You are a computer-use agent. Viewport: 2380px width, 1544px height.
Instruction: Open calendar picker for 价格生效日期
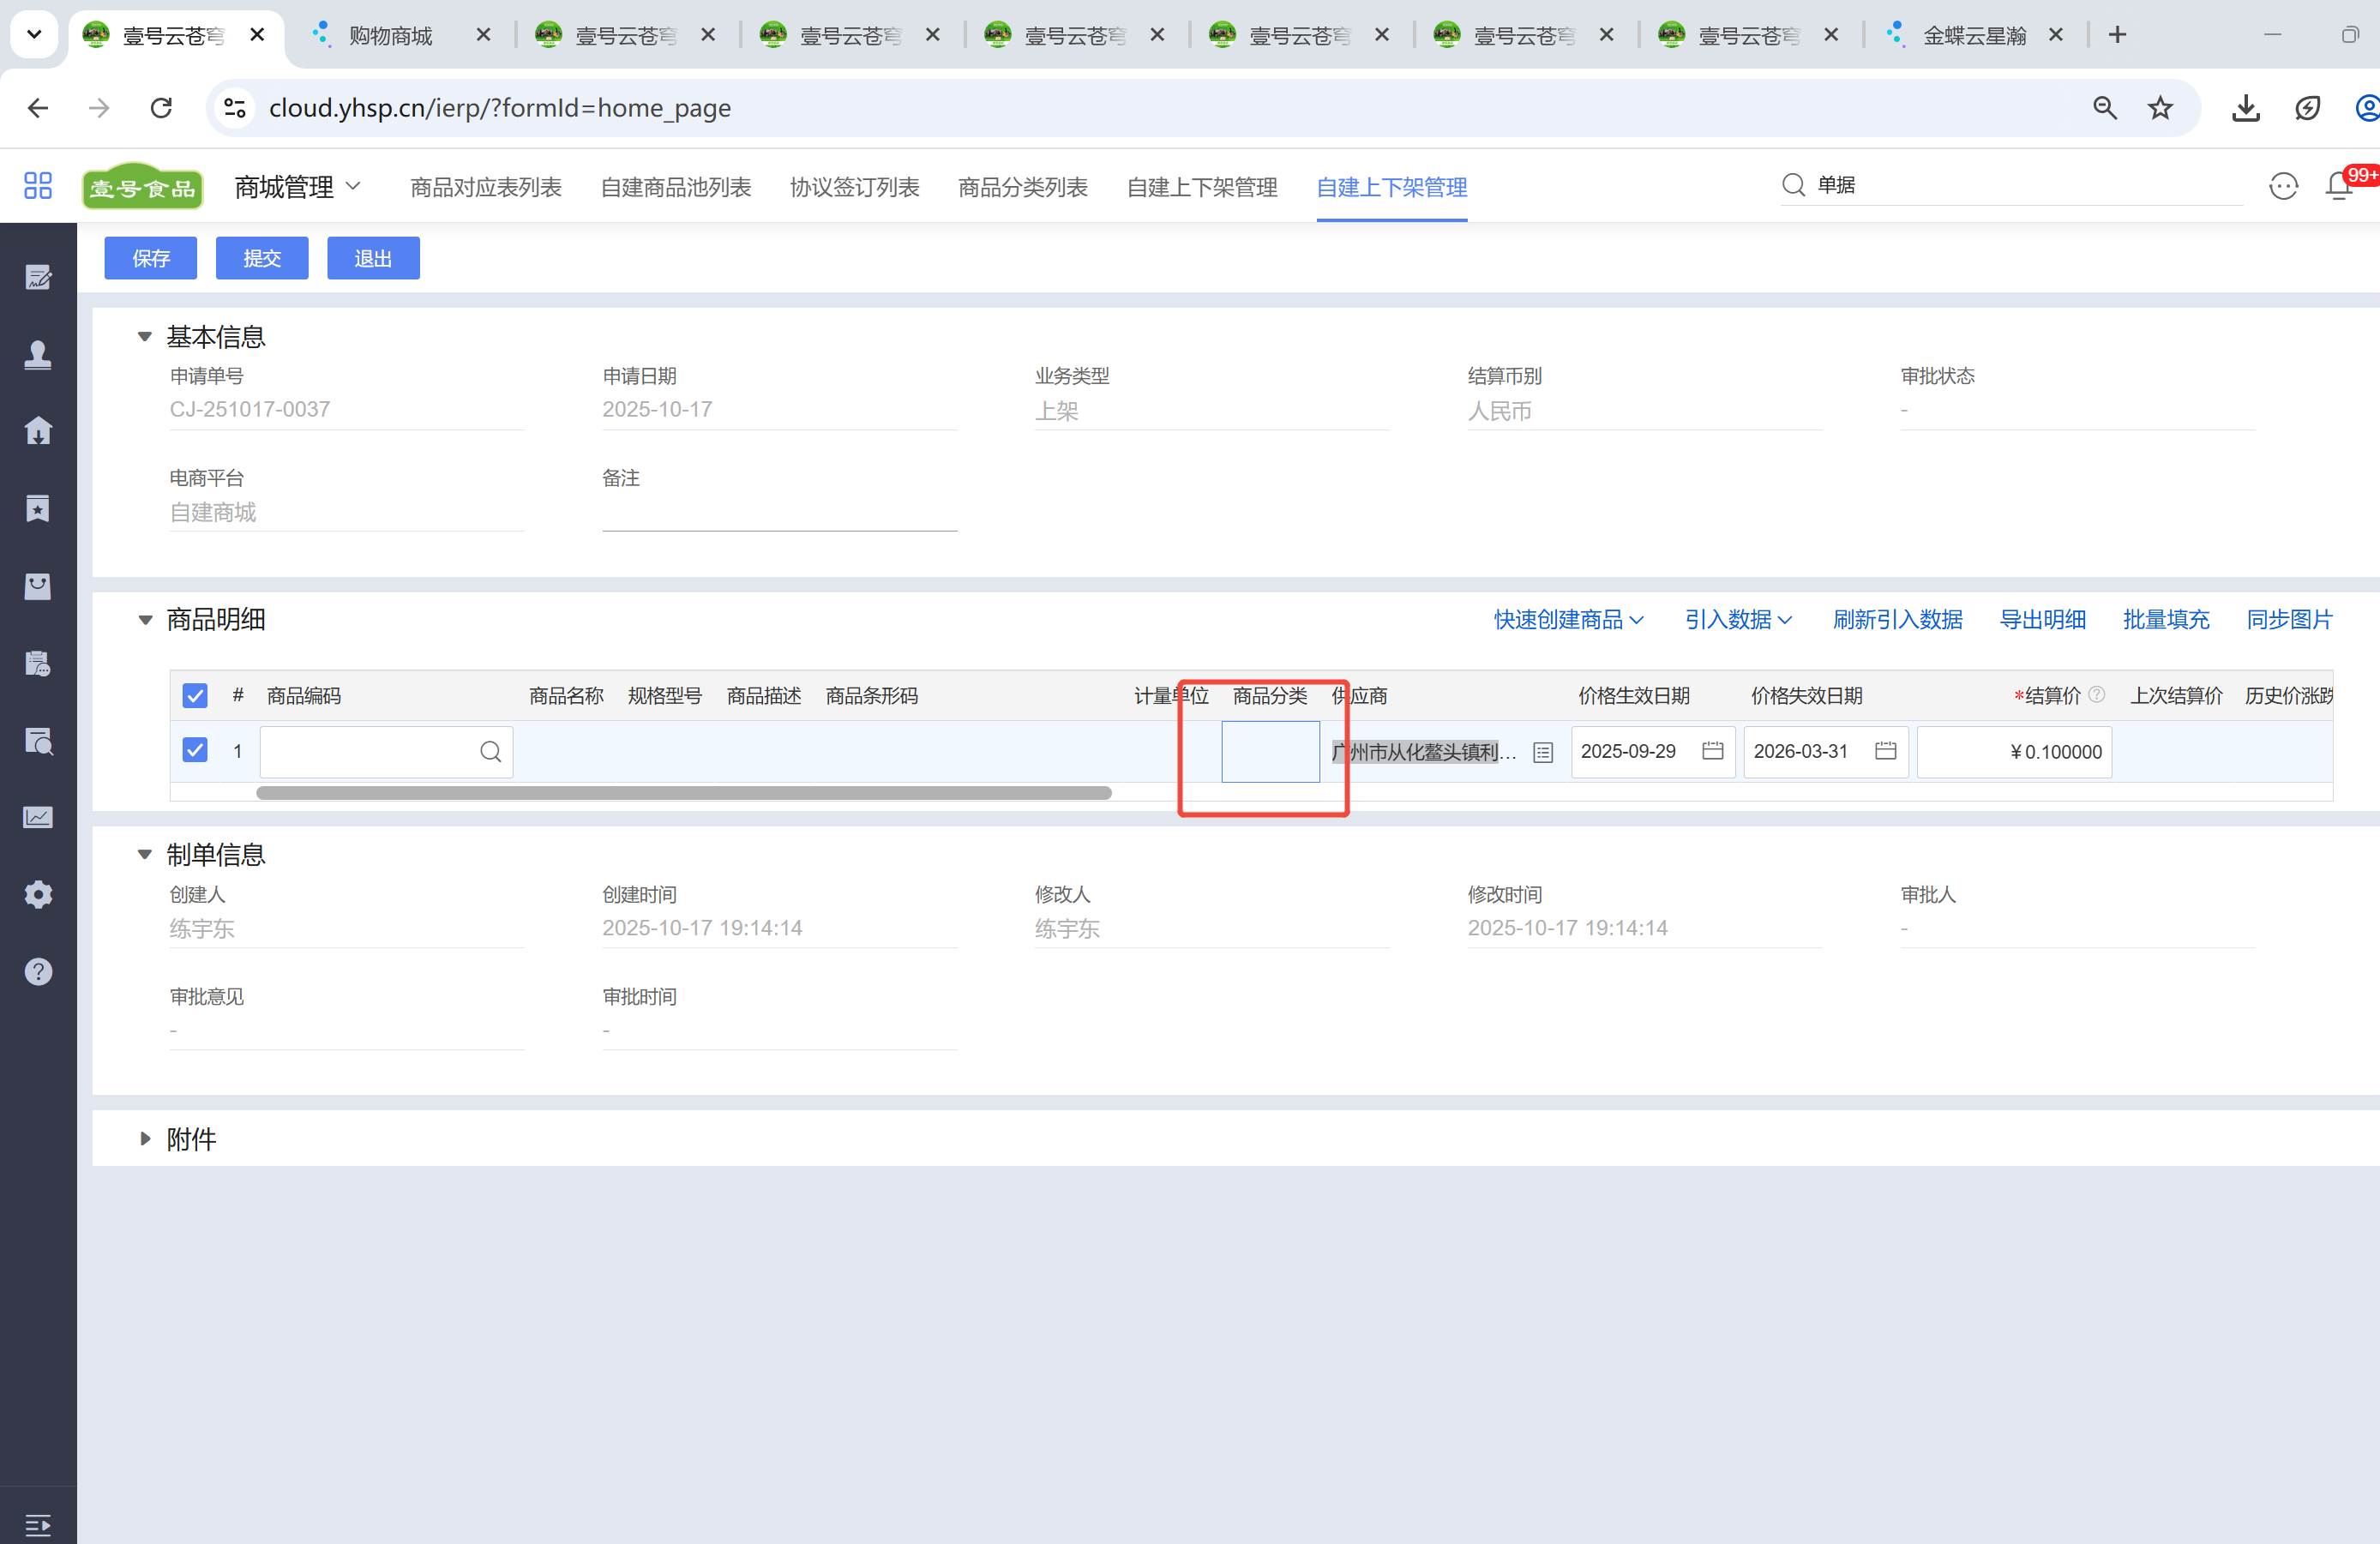click(x=1712, y=751)
